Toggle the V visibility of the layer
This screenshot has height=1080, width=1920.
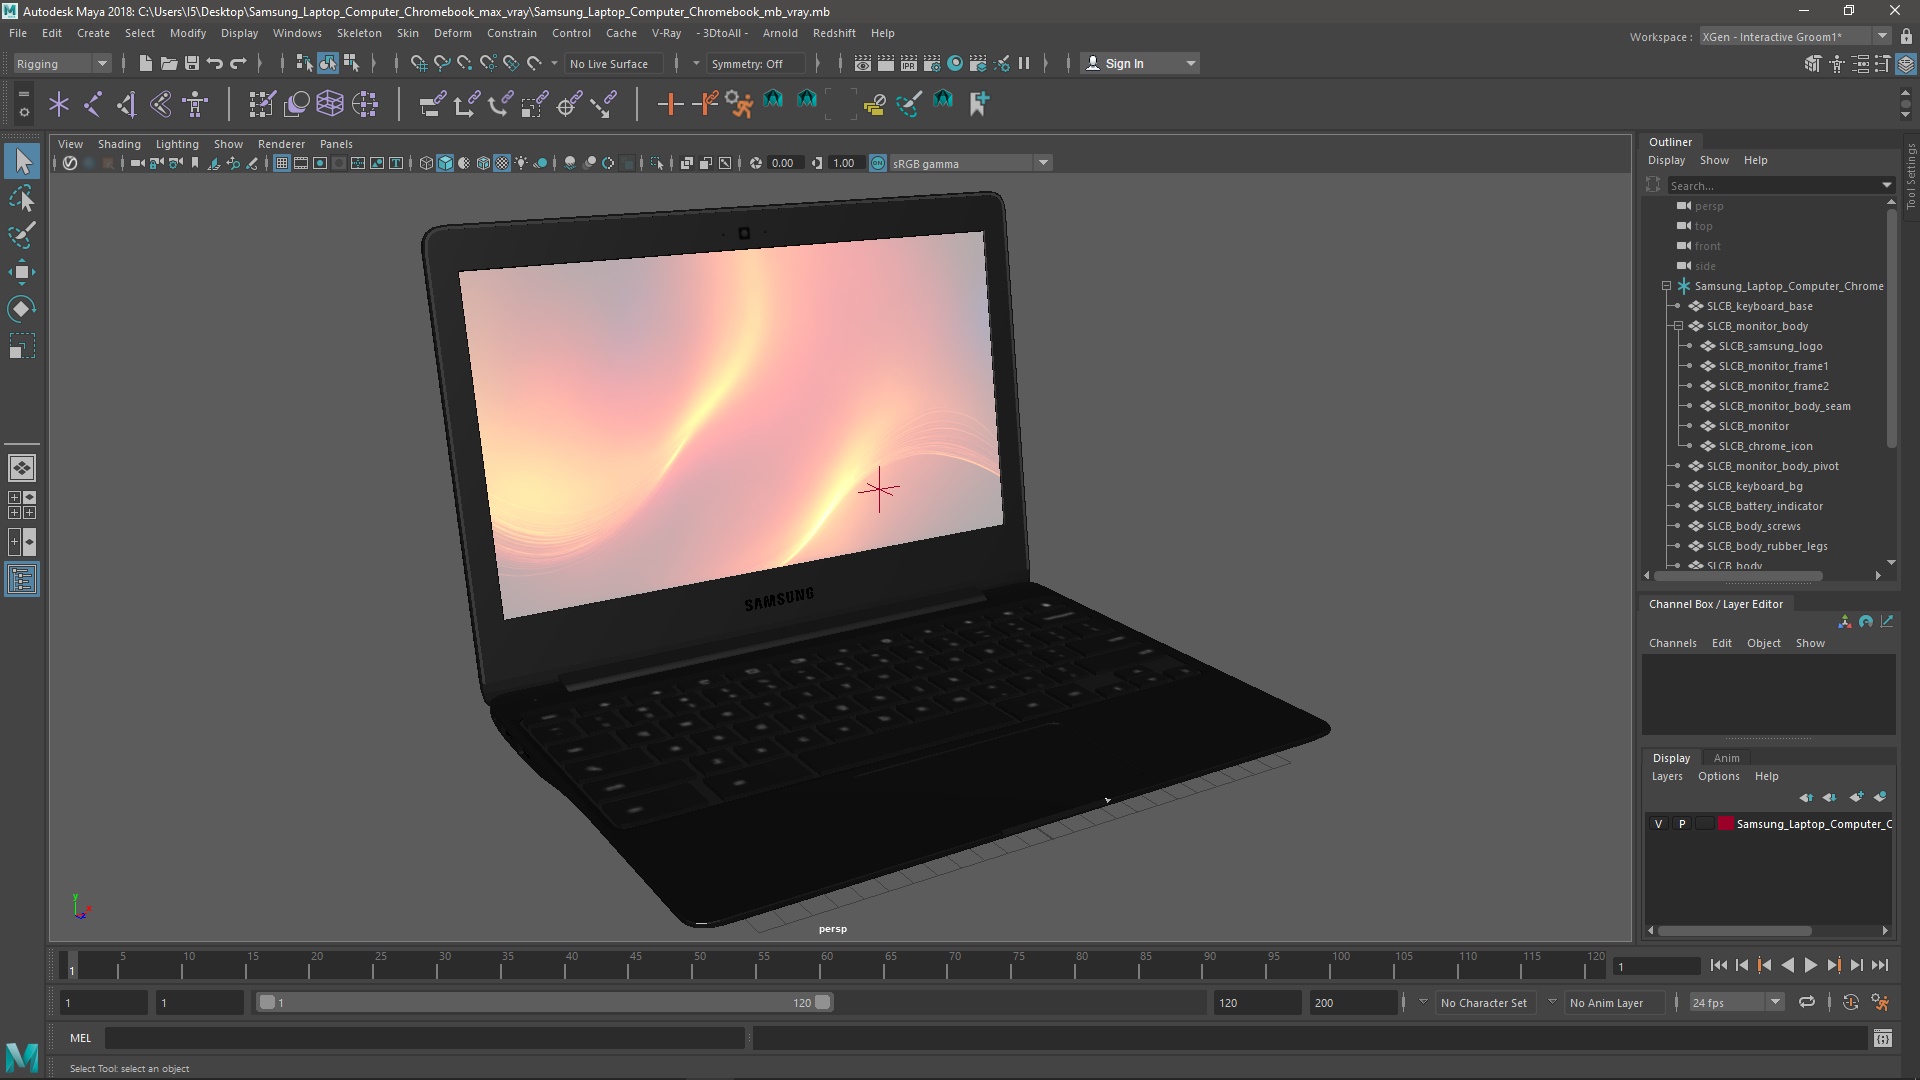coord(1658,824)
